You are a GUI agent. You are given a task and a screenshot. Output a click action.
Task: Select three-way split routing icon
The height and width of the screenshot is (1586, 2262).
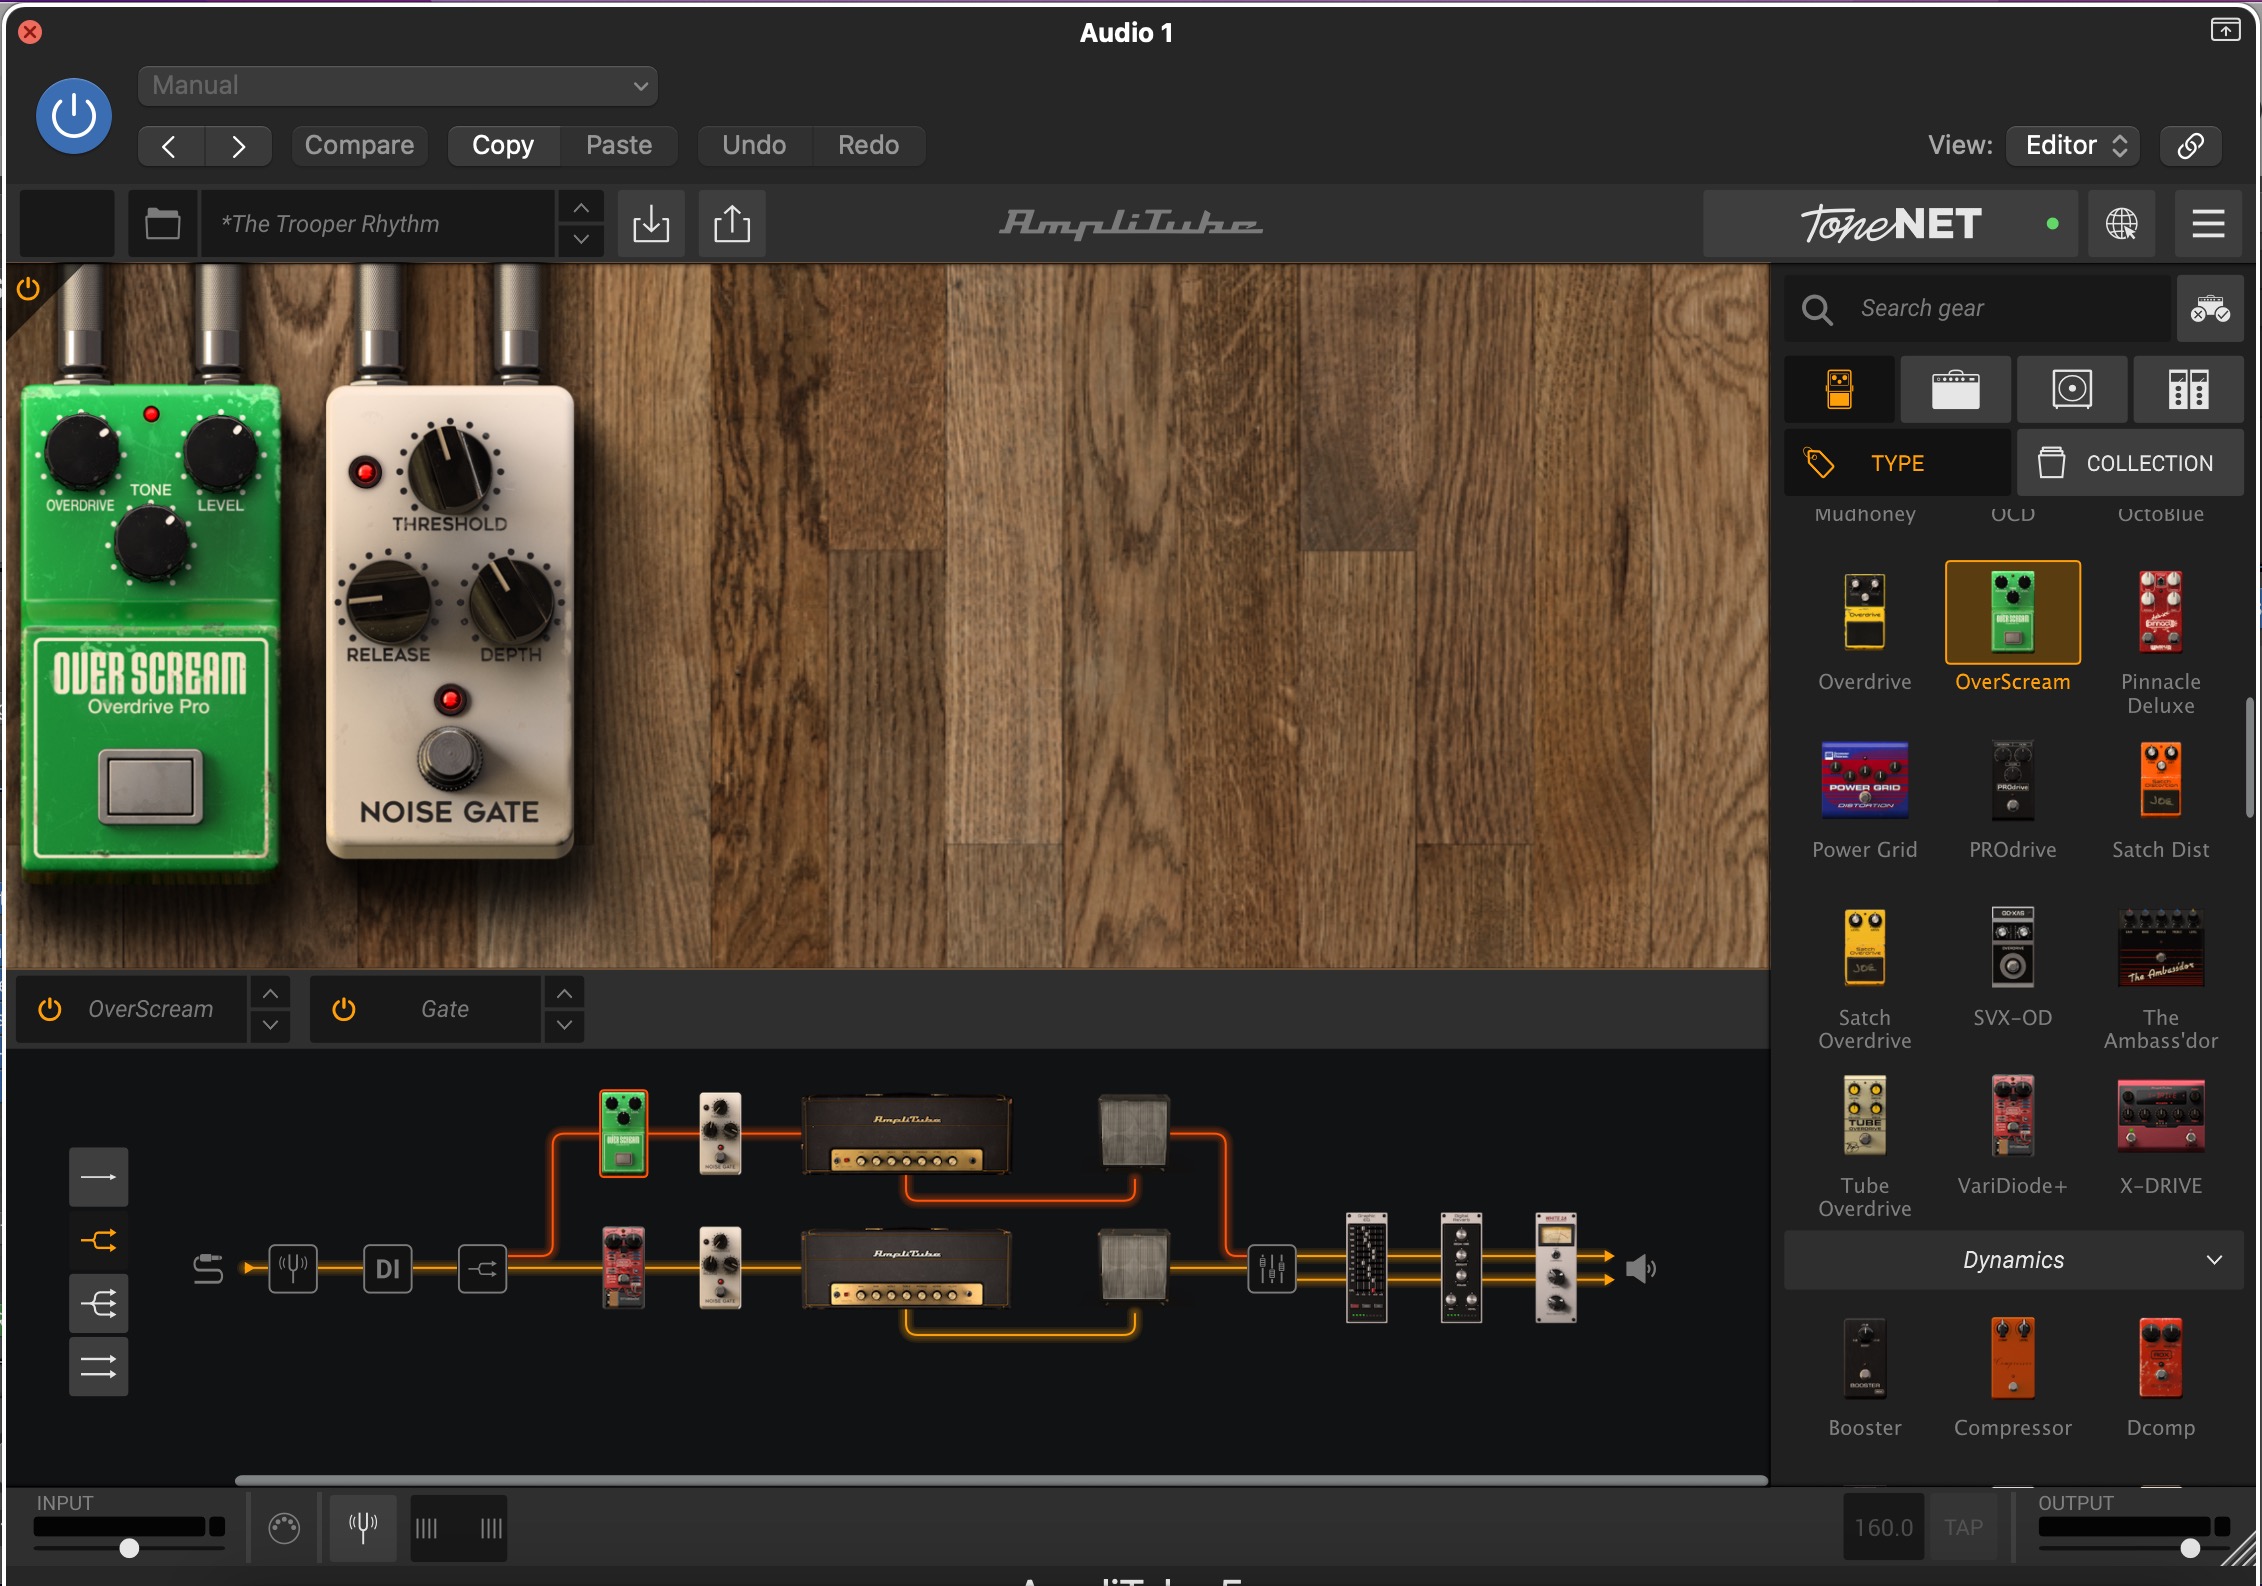pos(98,1303)
